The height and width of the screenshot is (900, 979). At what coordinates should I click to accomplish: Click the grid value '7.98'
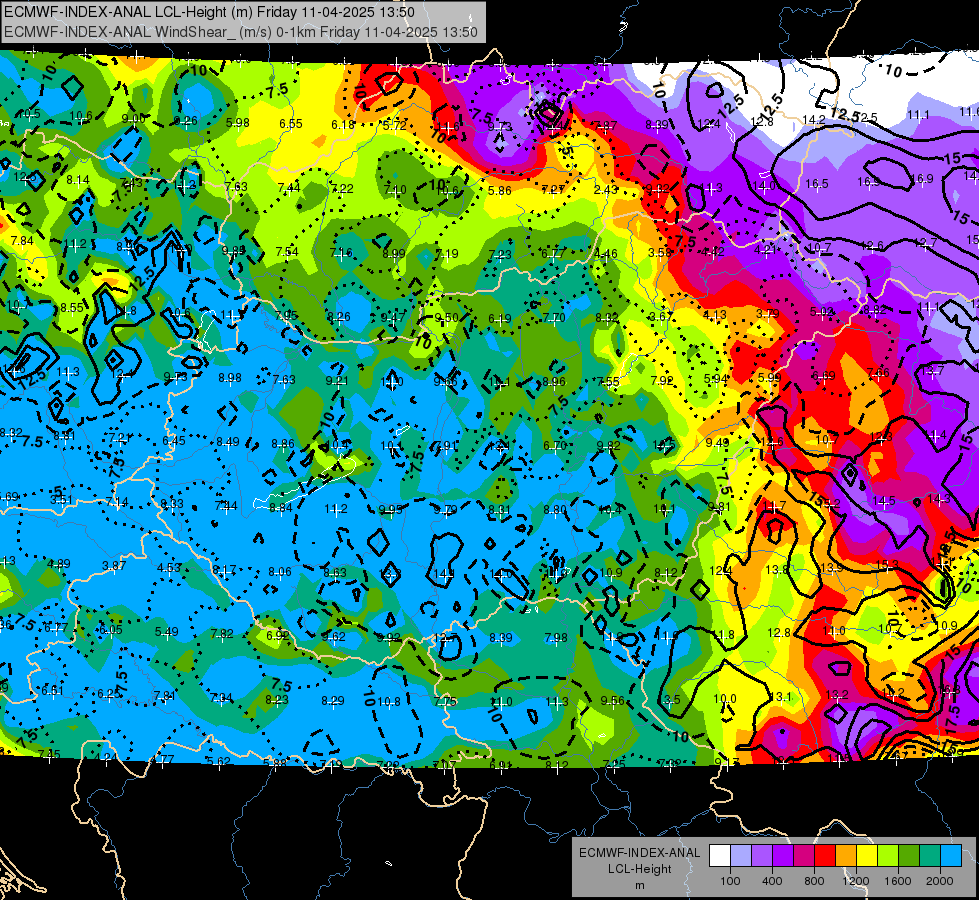556,638
